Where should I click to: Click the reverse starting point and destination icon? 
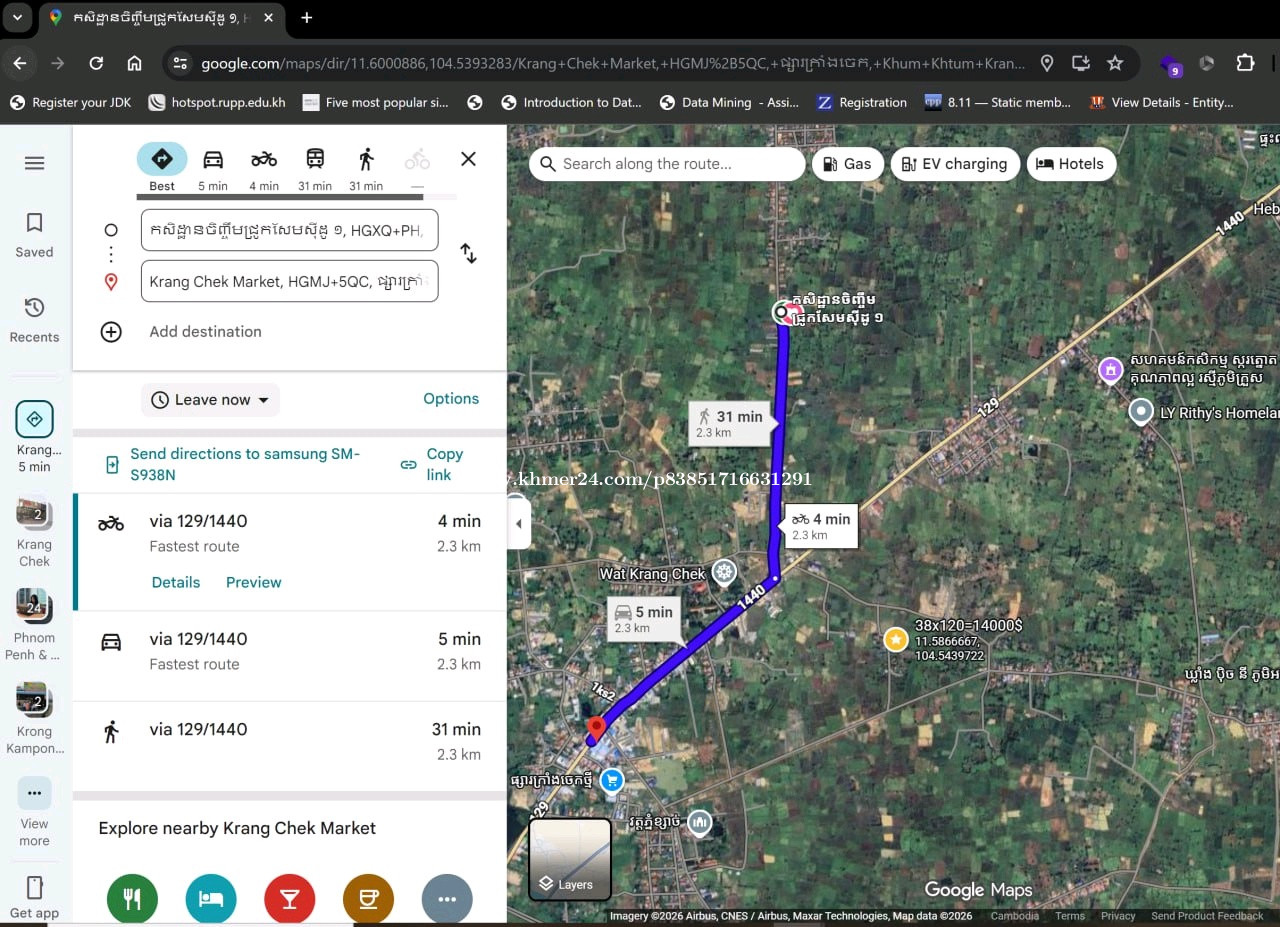pyautogui.click(x=468, y=254)
